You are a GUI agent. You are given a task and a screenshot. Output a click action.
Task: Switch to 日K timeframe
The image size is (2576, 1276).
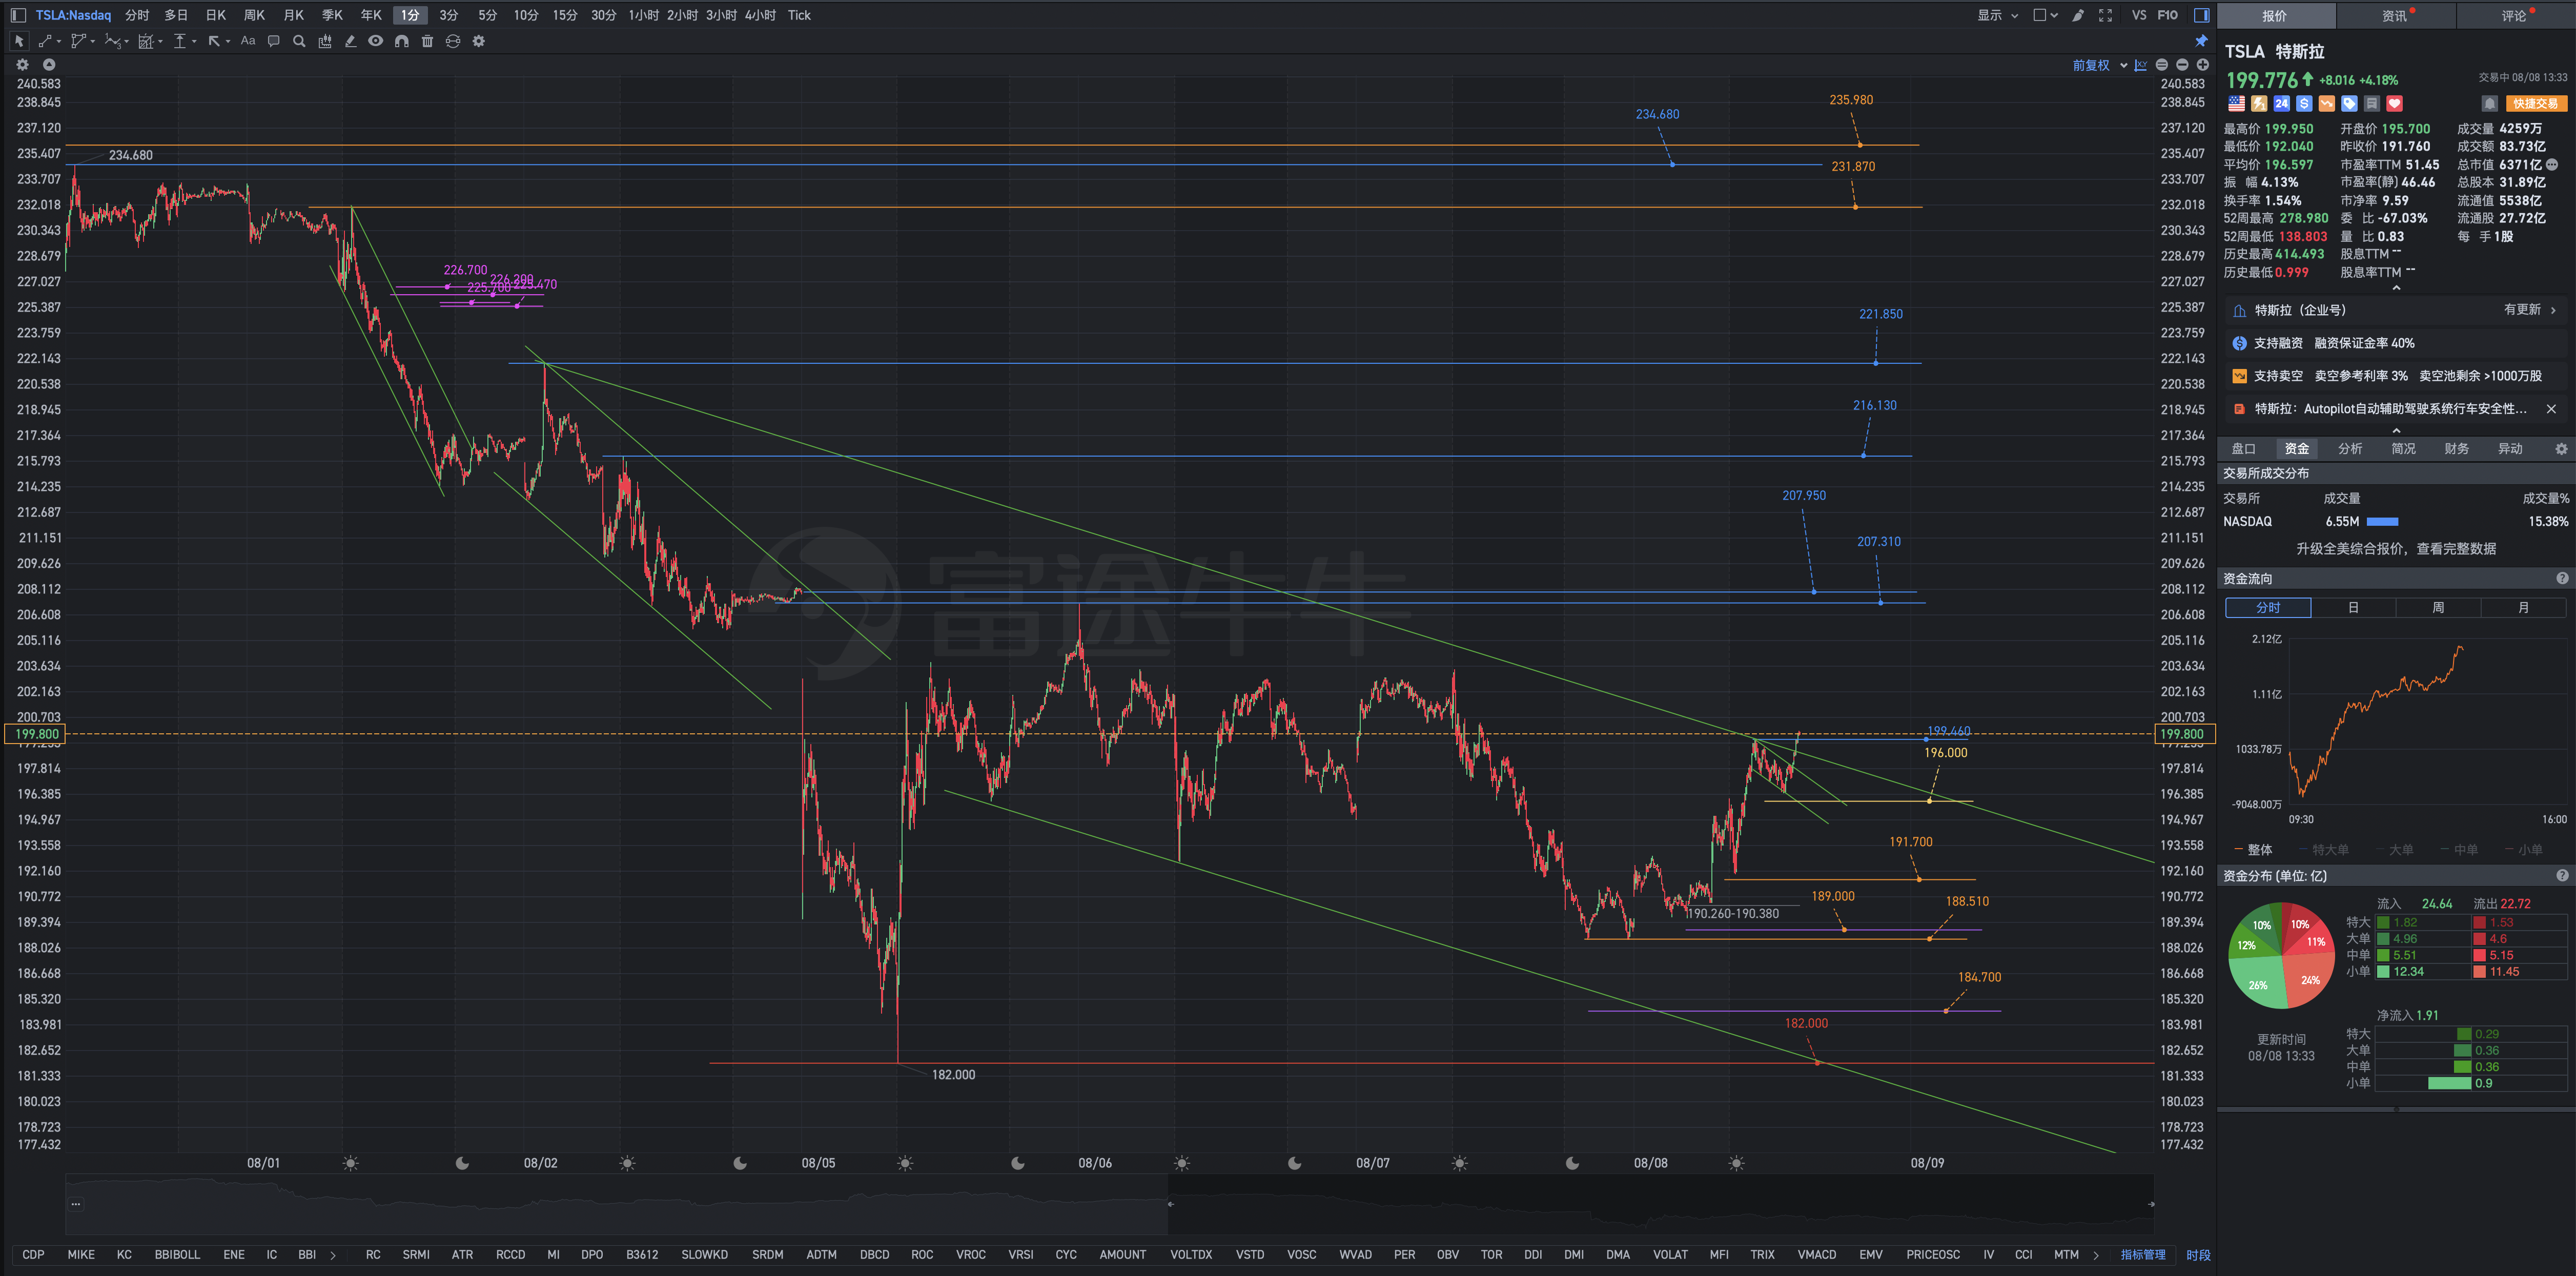[x=216, y=15]
